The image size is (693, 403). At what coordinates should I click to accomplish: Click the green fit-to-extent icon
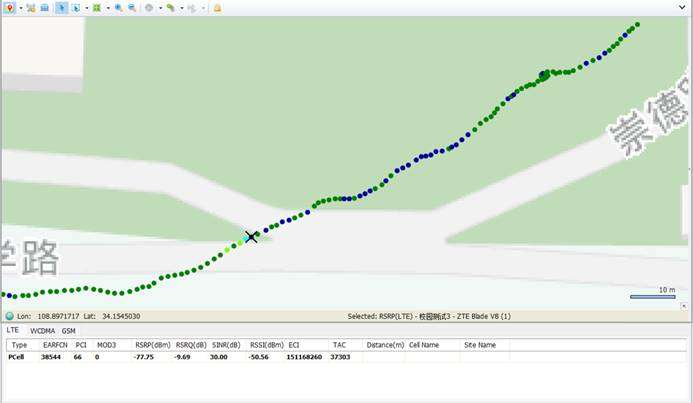click(97, 8)
